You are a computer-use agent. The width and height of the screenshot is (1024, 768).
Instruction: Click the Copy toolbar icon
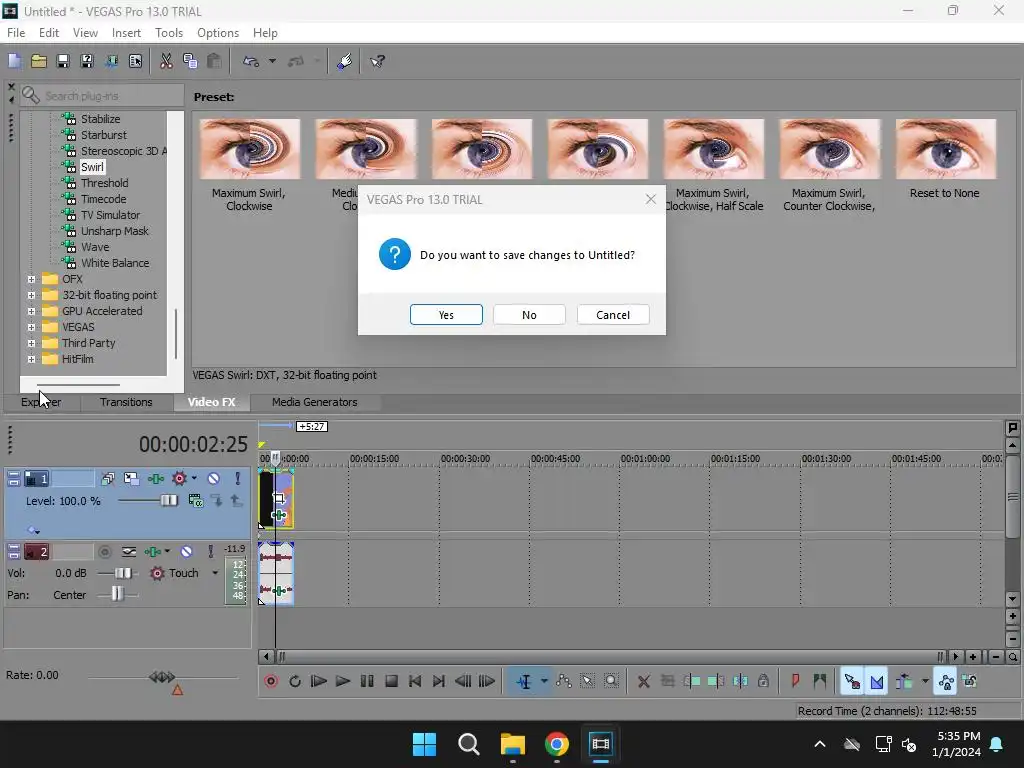click(x=190, y=61)
